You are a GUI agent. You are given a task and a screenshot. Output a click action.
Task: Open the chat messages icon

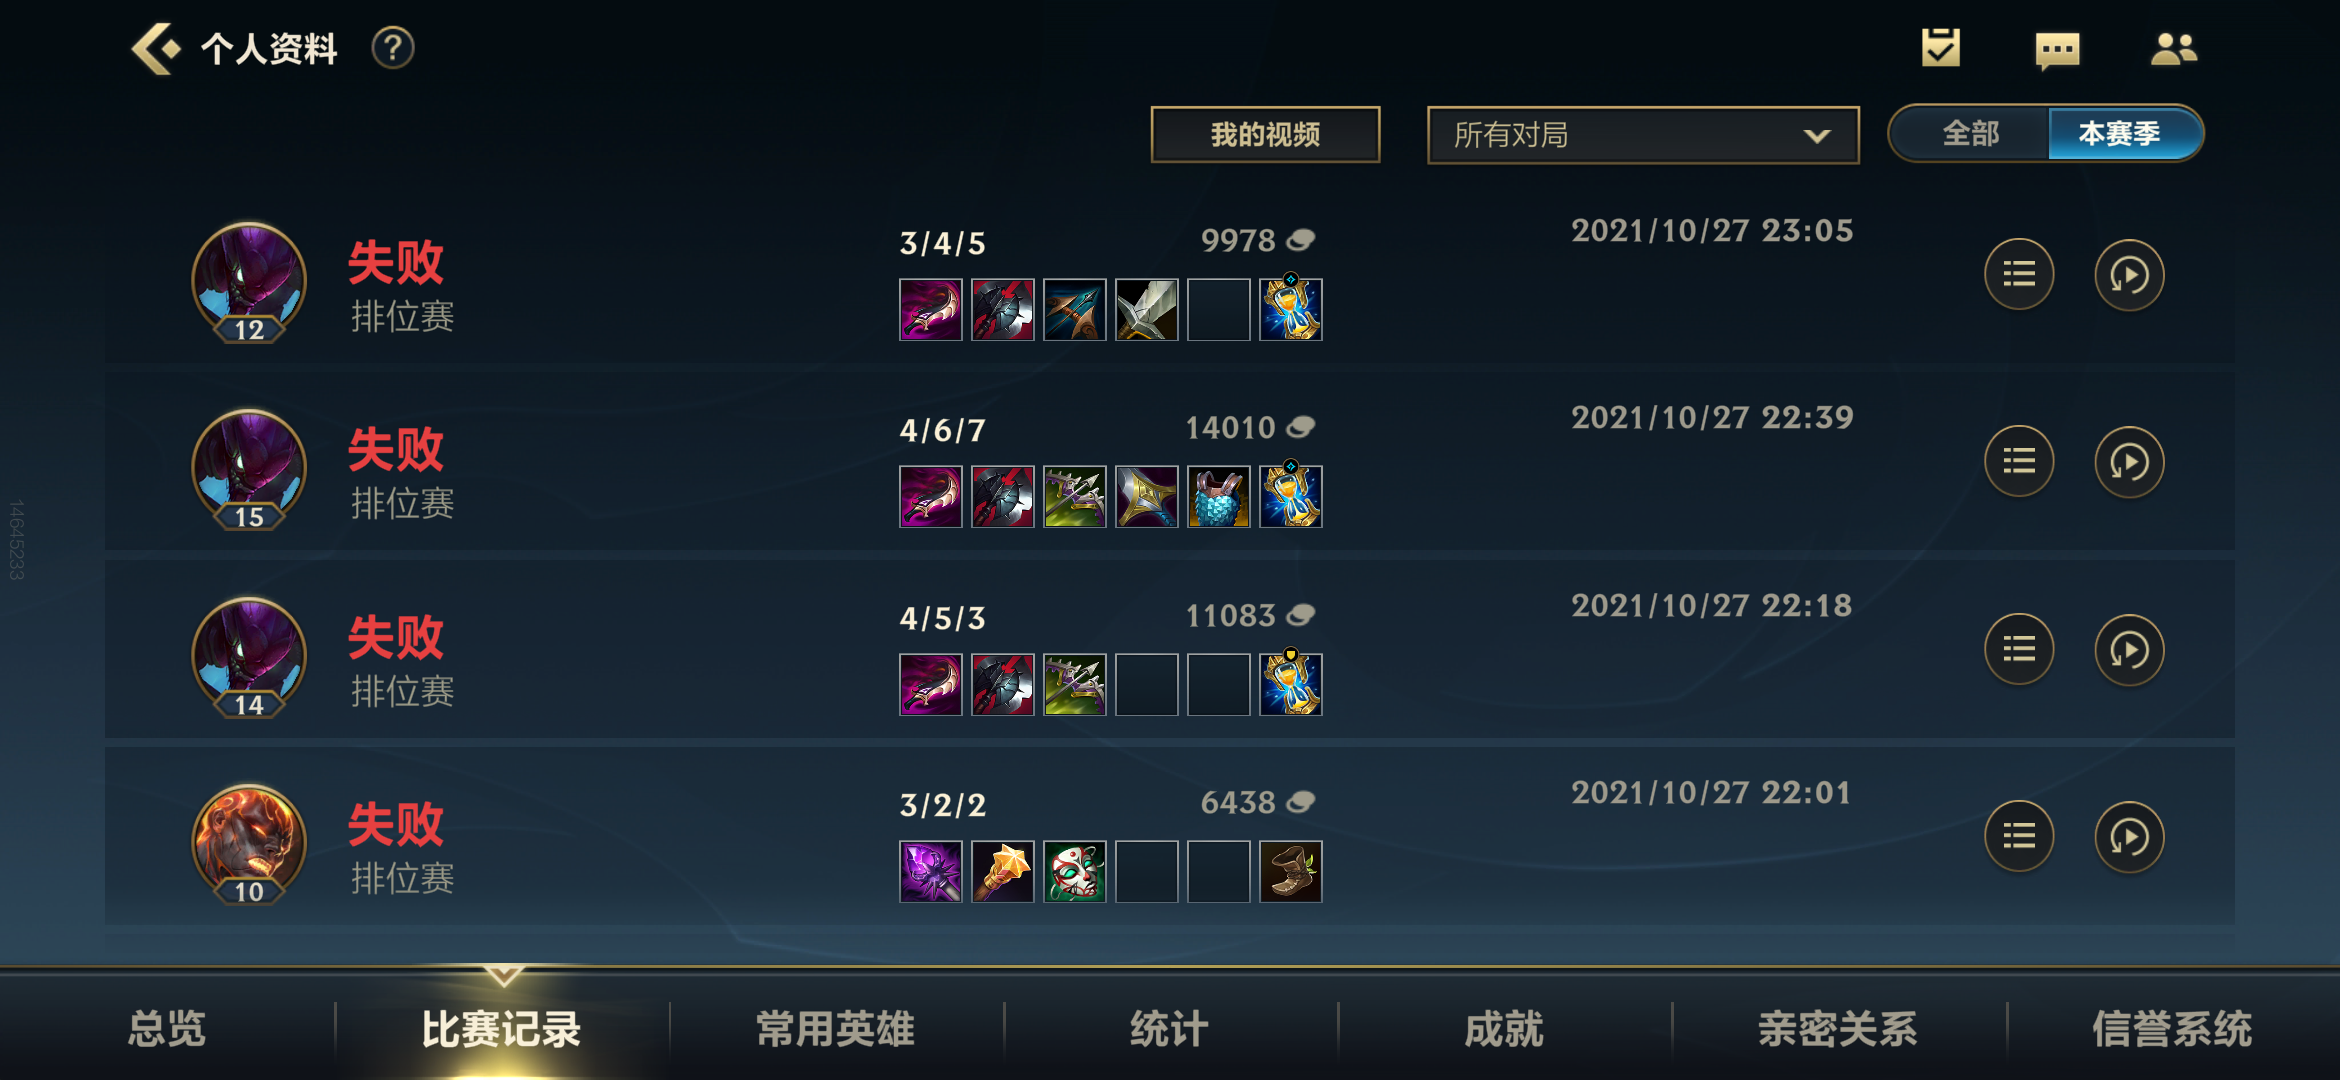(2057, 50)
